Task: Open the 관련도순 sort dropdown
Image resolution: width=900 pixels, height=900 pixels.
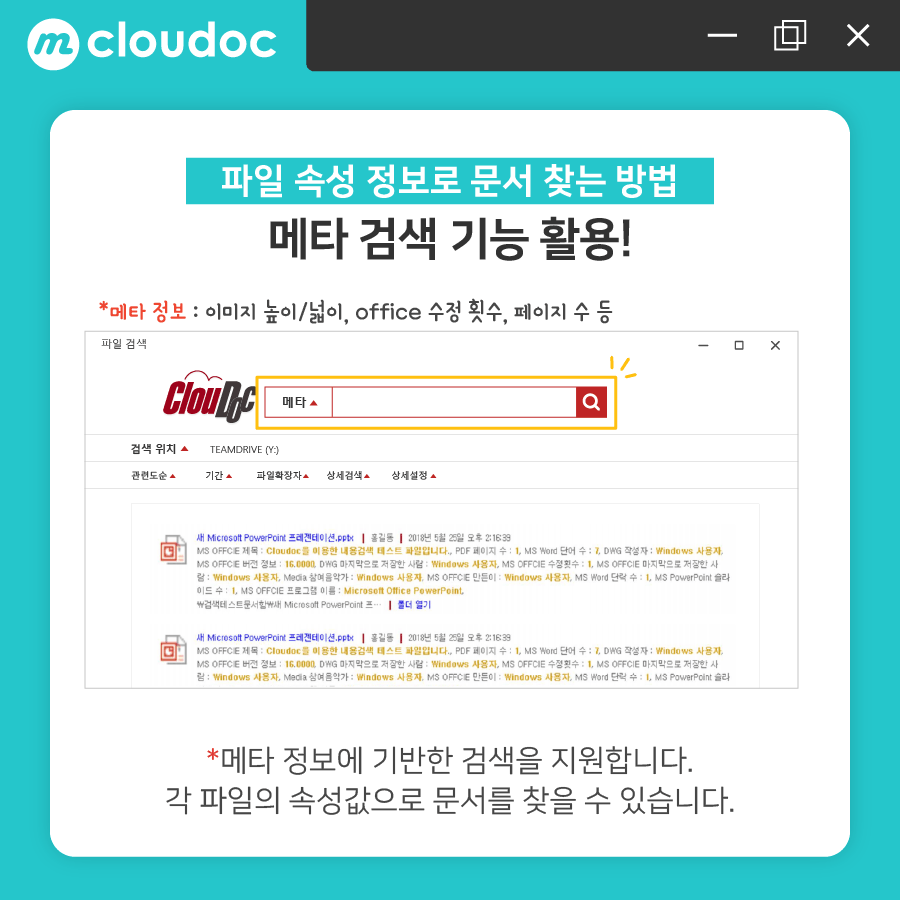Action: (x=153, y=475)
